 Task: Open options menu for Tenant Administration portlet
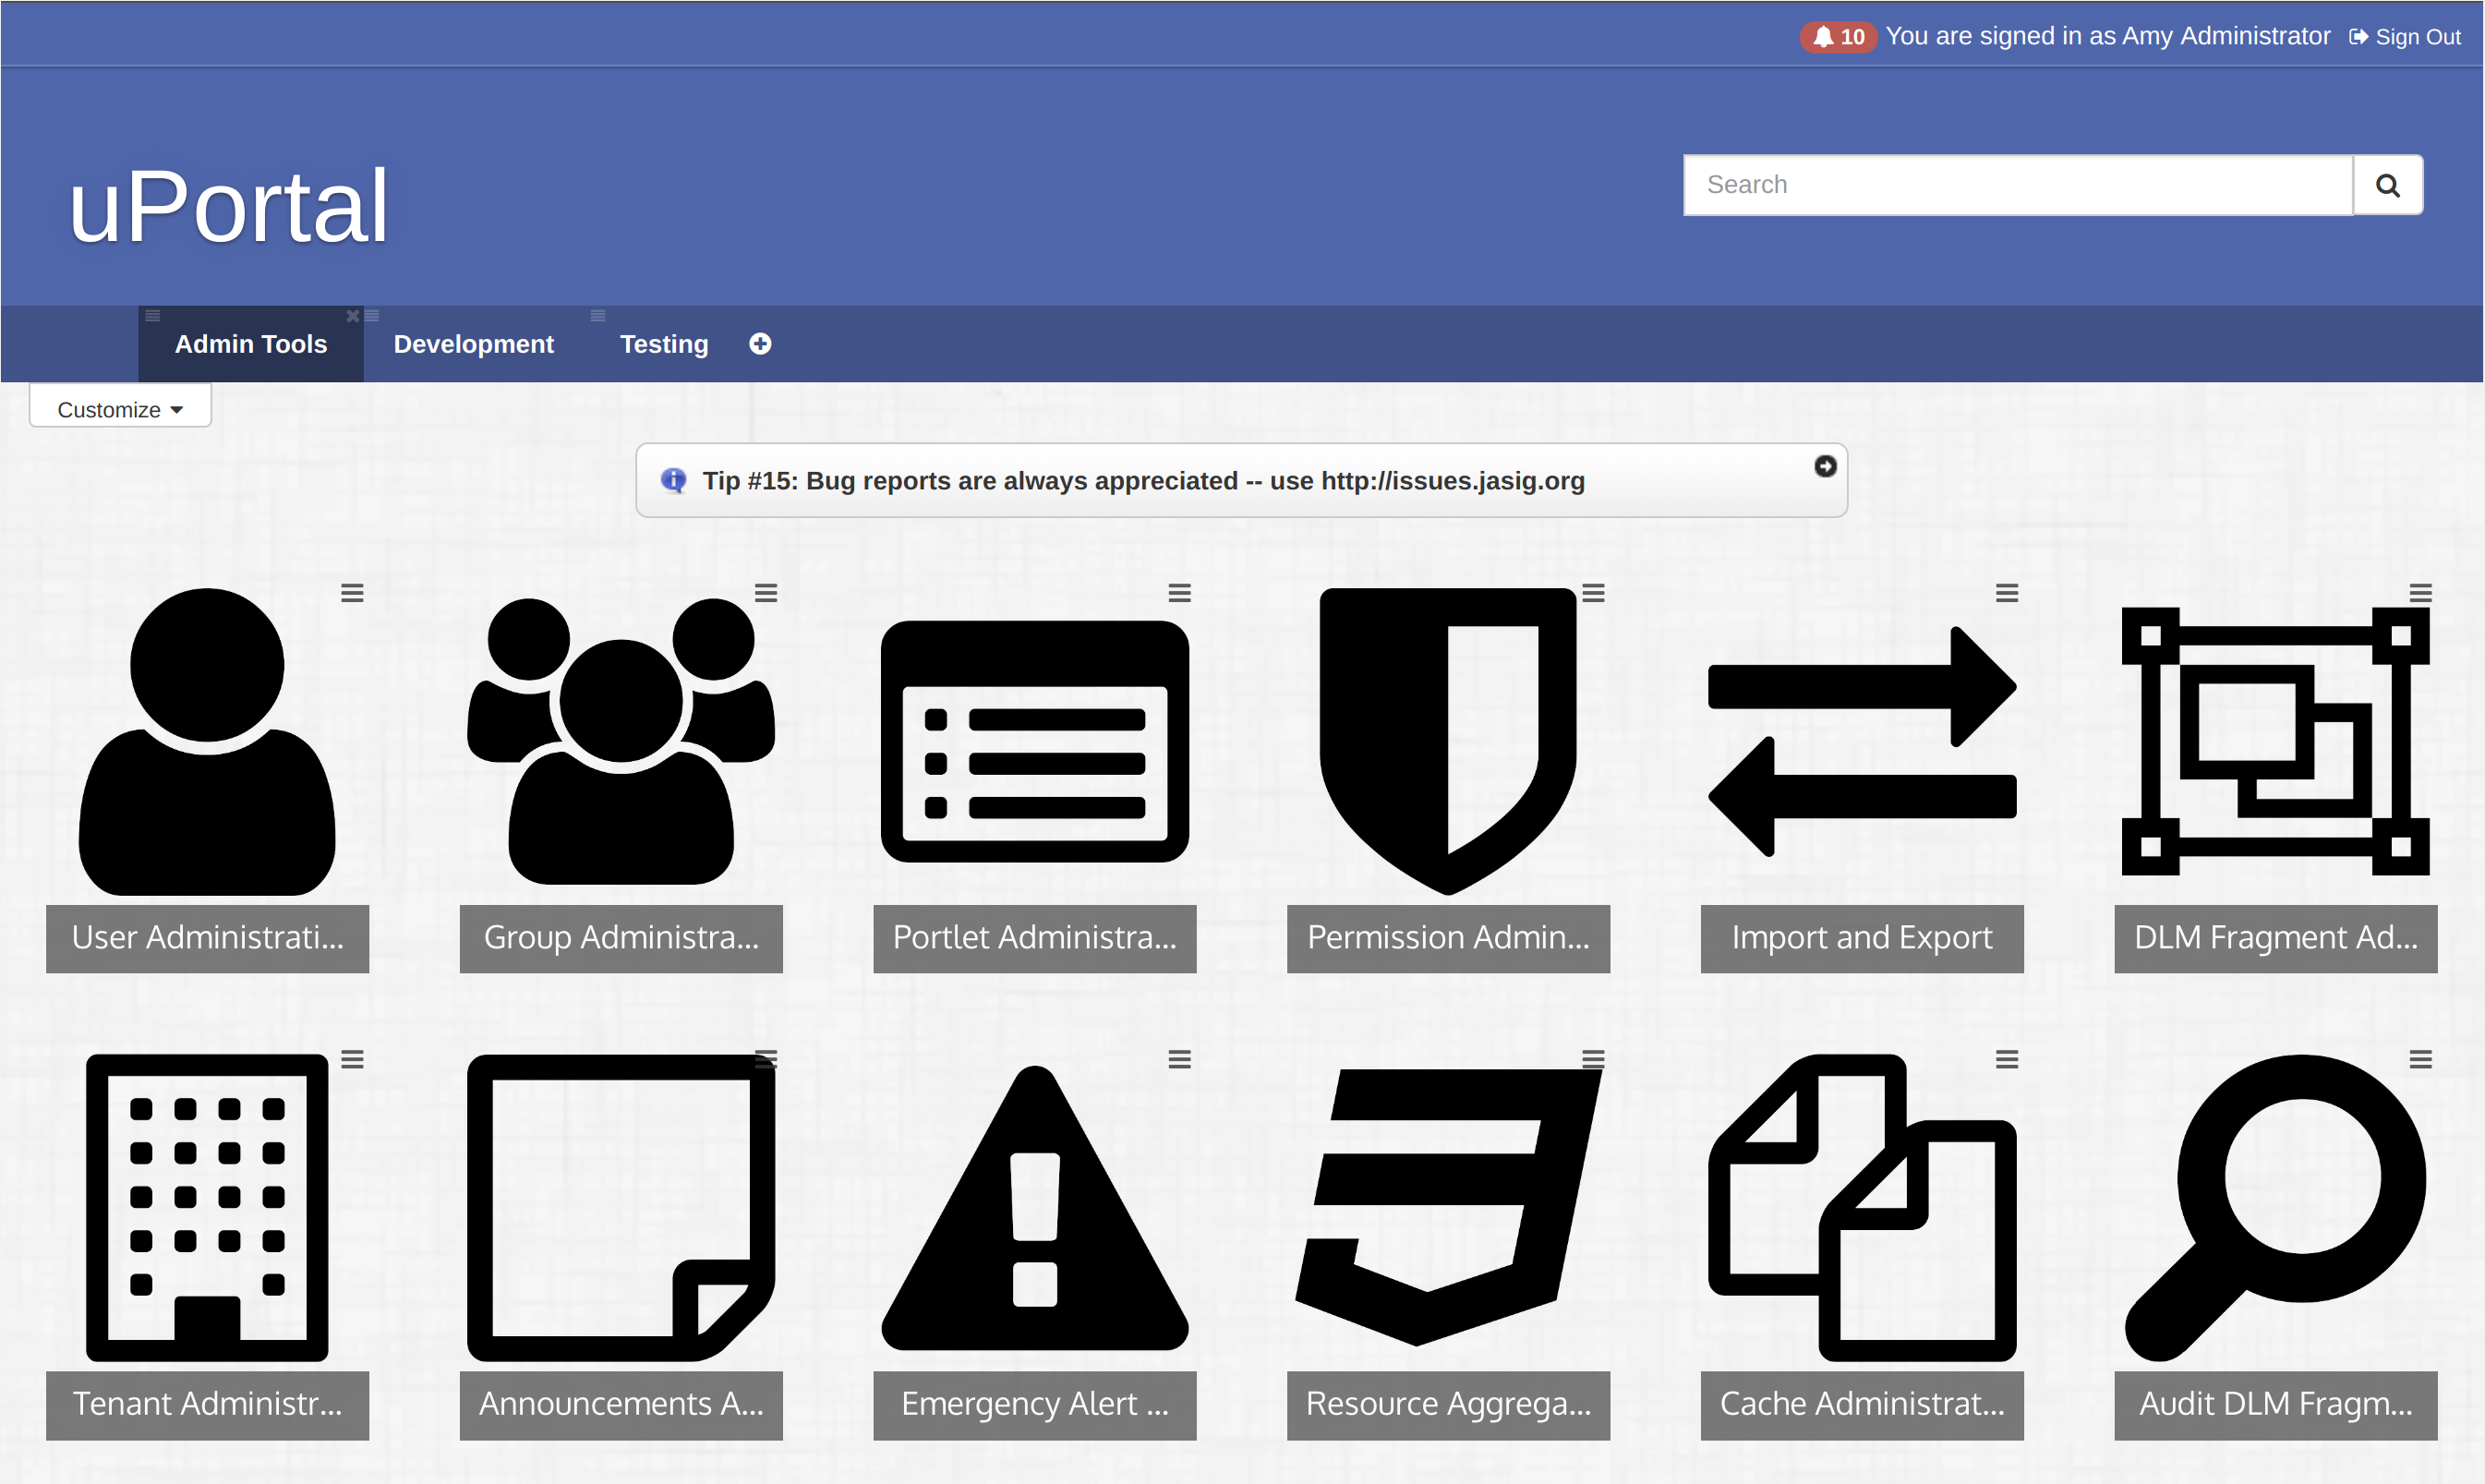click(x=352, y=1059)
